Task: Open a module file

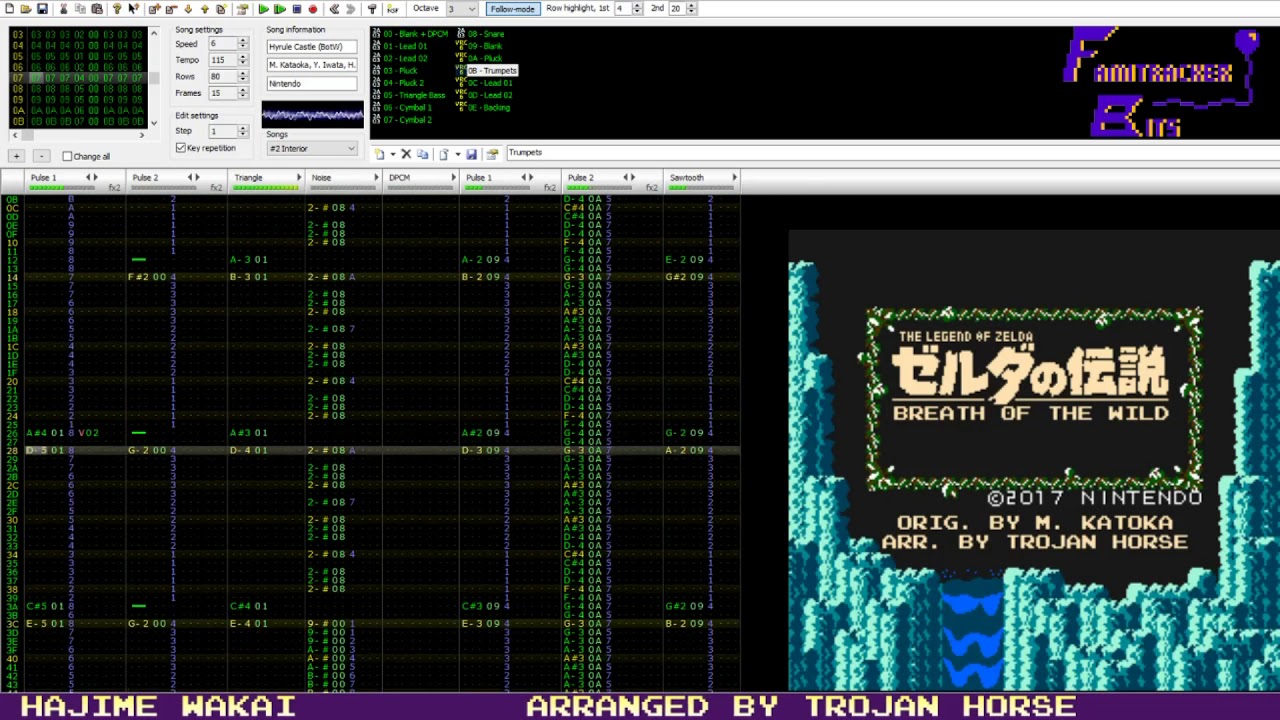Action: pos(26,9)
